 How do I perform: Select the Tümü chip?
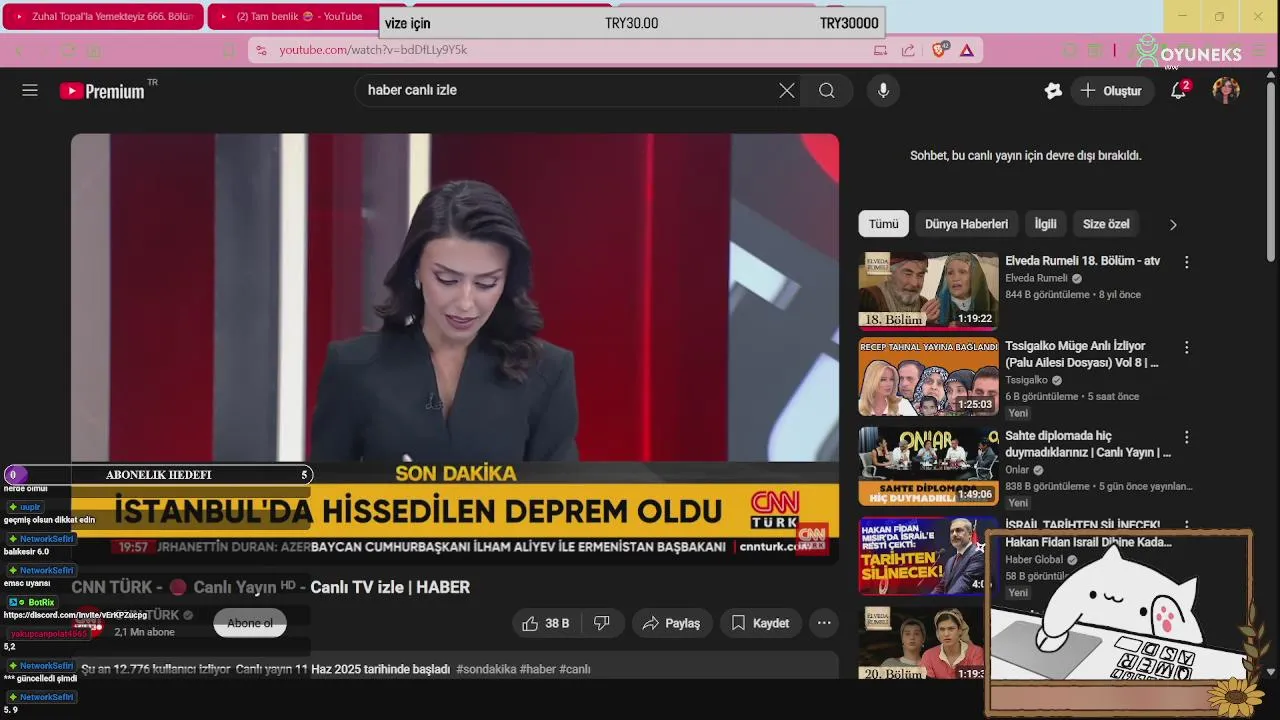click(883, 224)
